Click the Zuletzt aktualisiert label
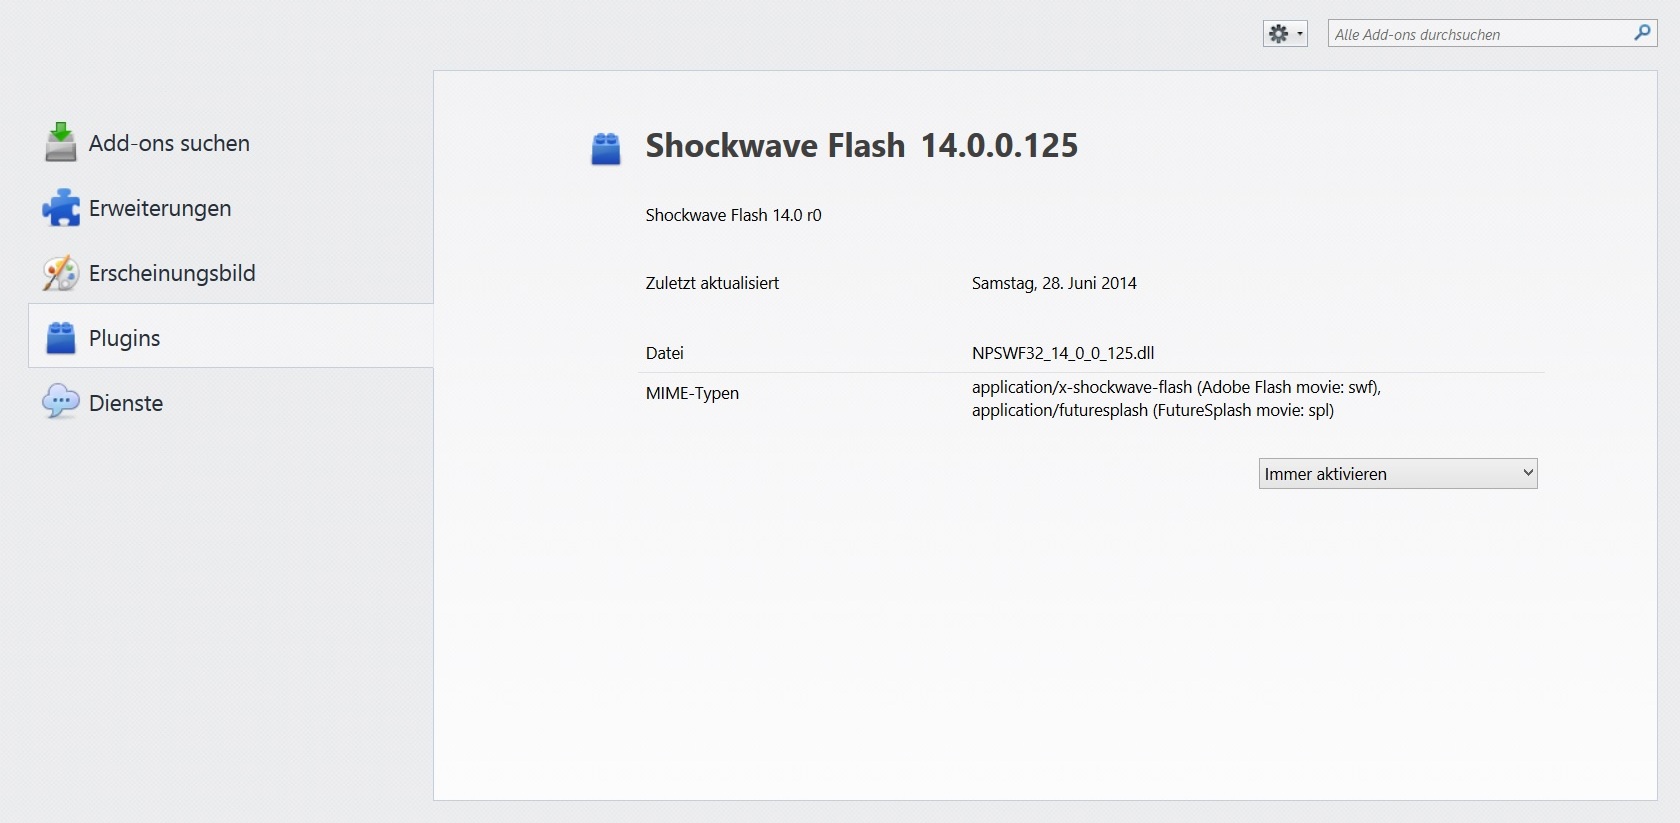 click(x=712, y=283)
